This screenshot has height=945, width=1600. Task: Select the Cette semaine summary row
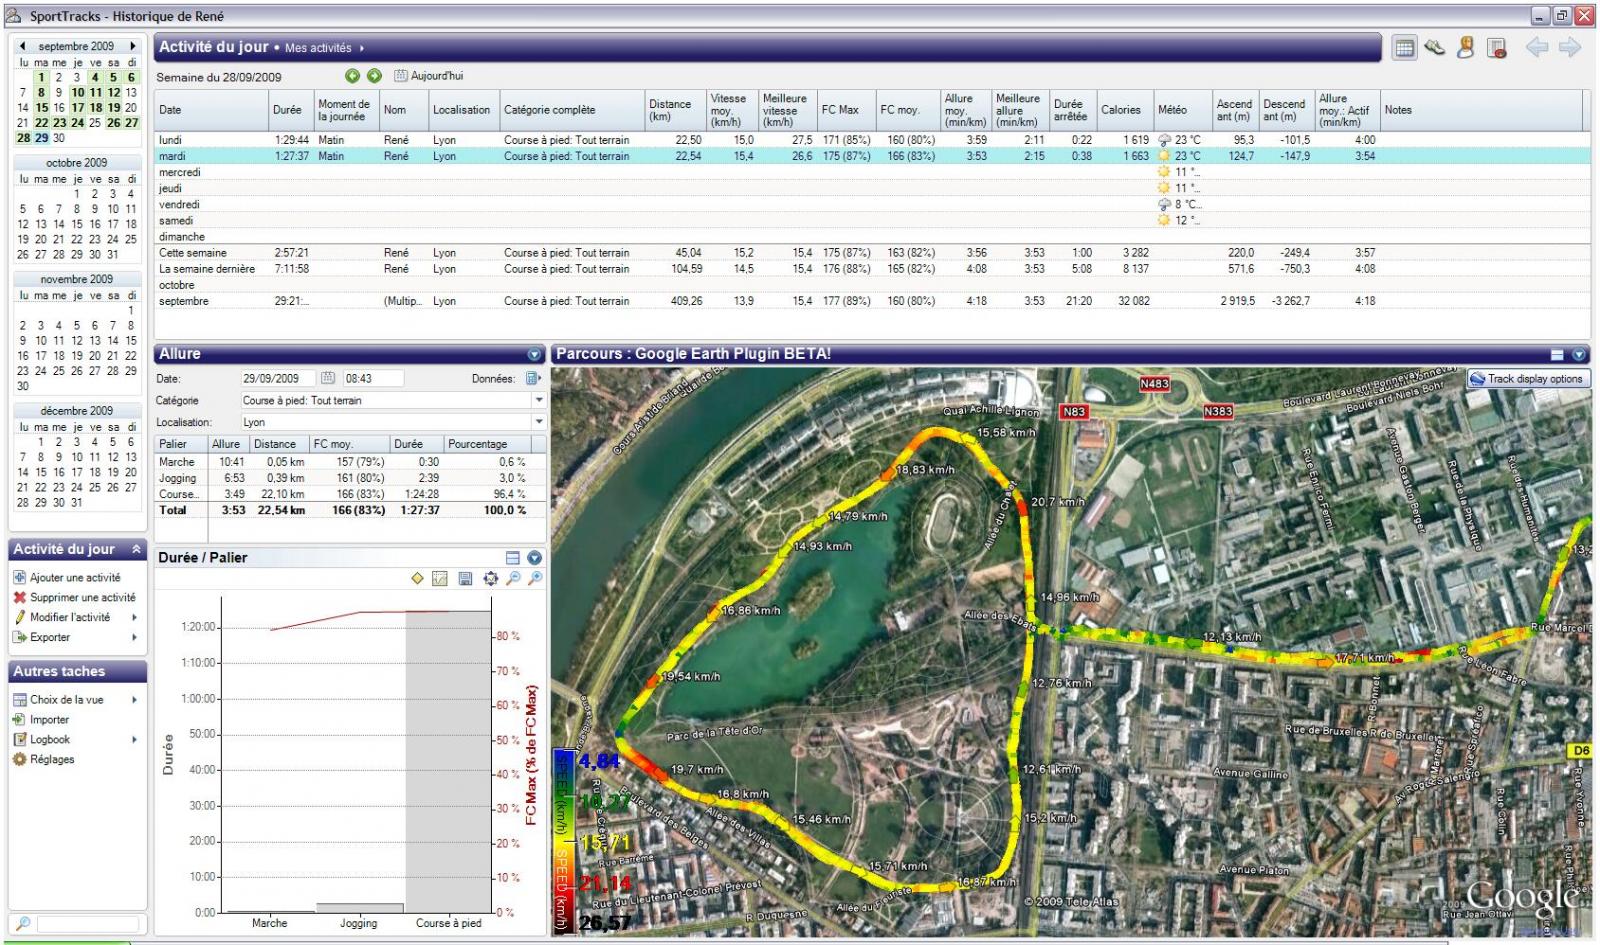pos(870,253)
